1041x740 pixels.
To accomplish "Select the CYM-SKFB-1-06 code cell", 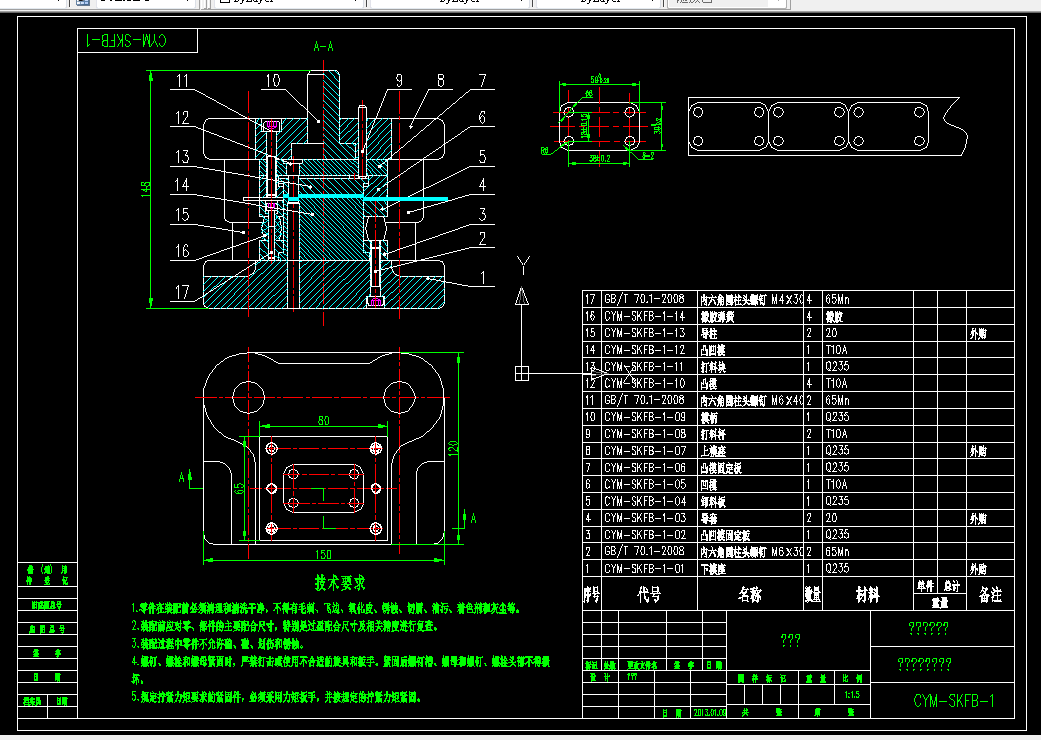I will pos(644,467).
